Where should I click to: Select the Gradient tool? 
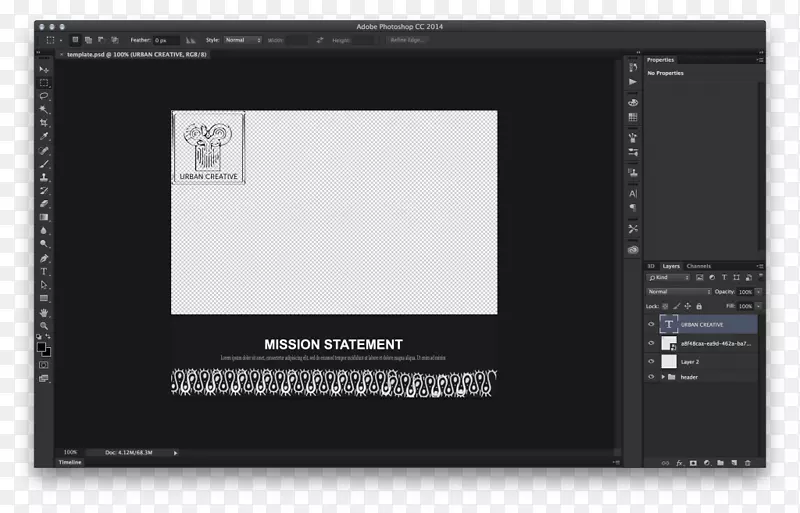(x=44, y=217)
